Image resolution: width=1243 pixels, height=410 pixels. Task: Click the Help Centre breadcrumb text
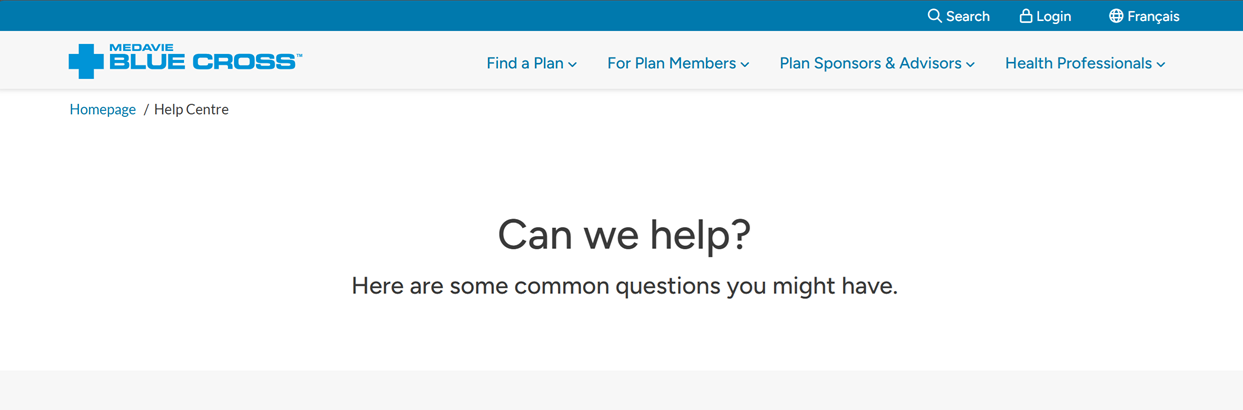191,109
